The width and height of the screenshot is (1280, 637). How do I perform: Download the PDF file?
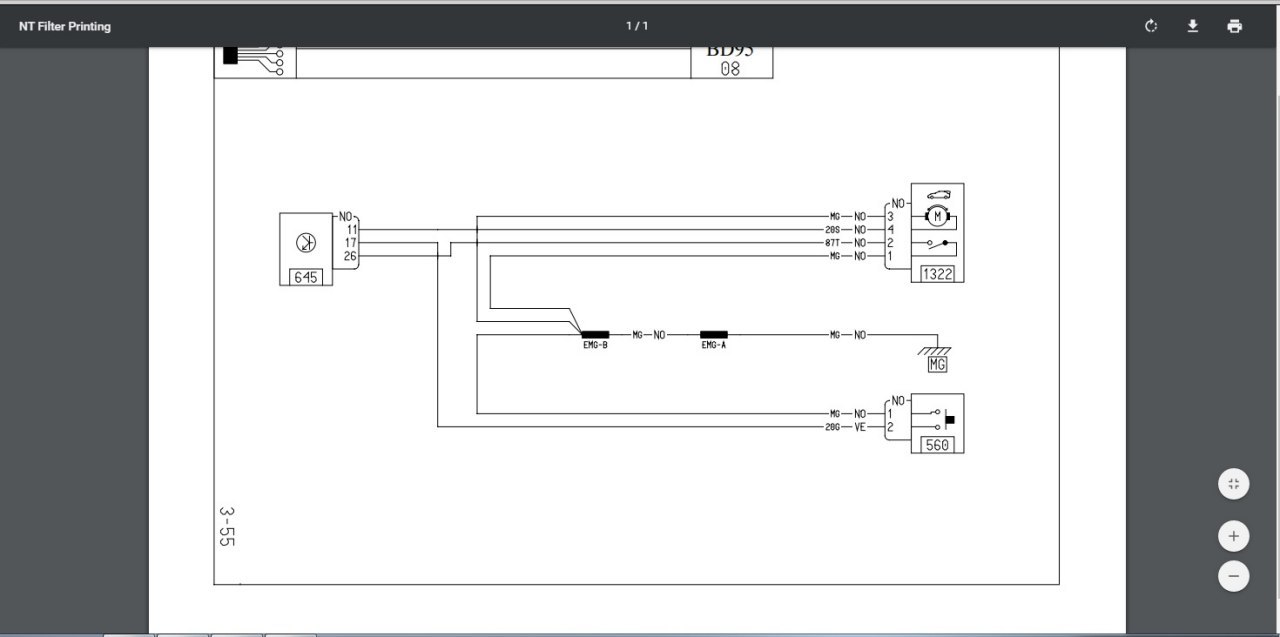(1193, 26)
